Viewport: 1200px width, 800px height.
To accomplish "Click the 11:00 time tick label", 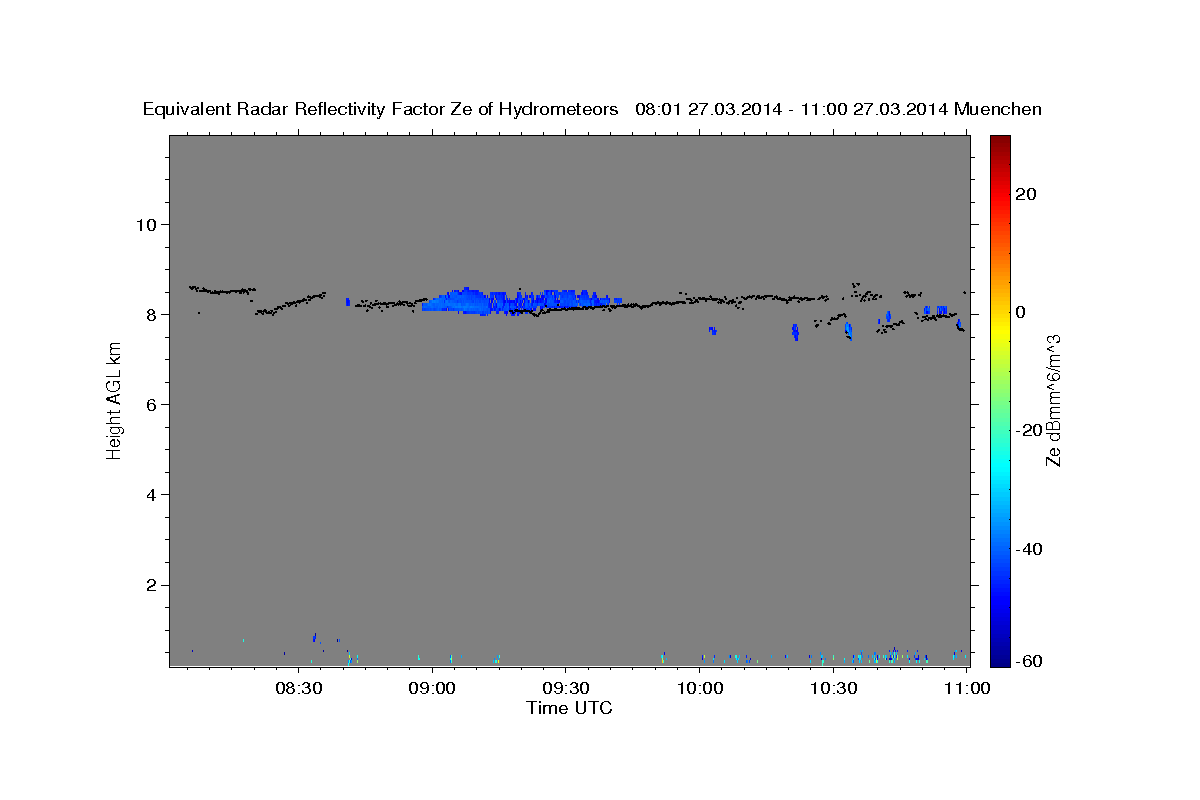I will coord(967,688).
